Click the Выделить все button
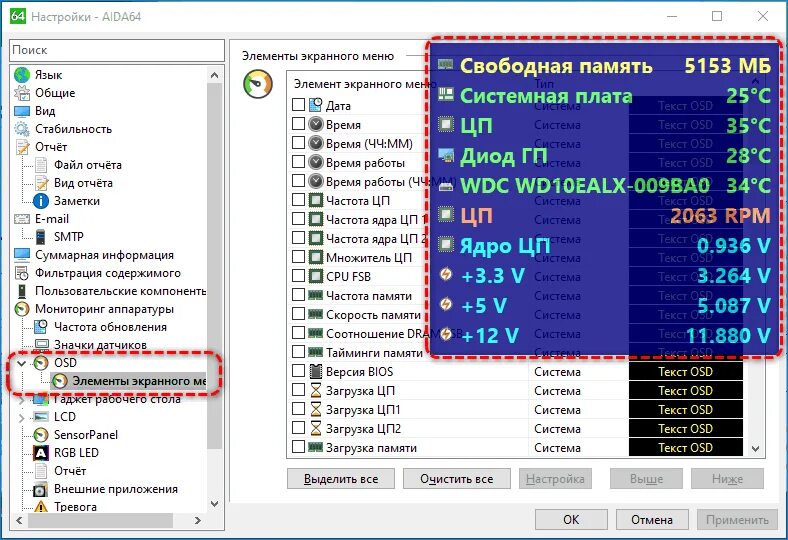Viewport: 788px width, 540px height. (x=341, y=479)
